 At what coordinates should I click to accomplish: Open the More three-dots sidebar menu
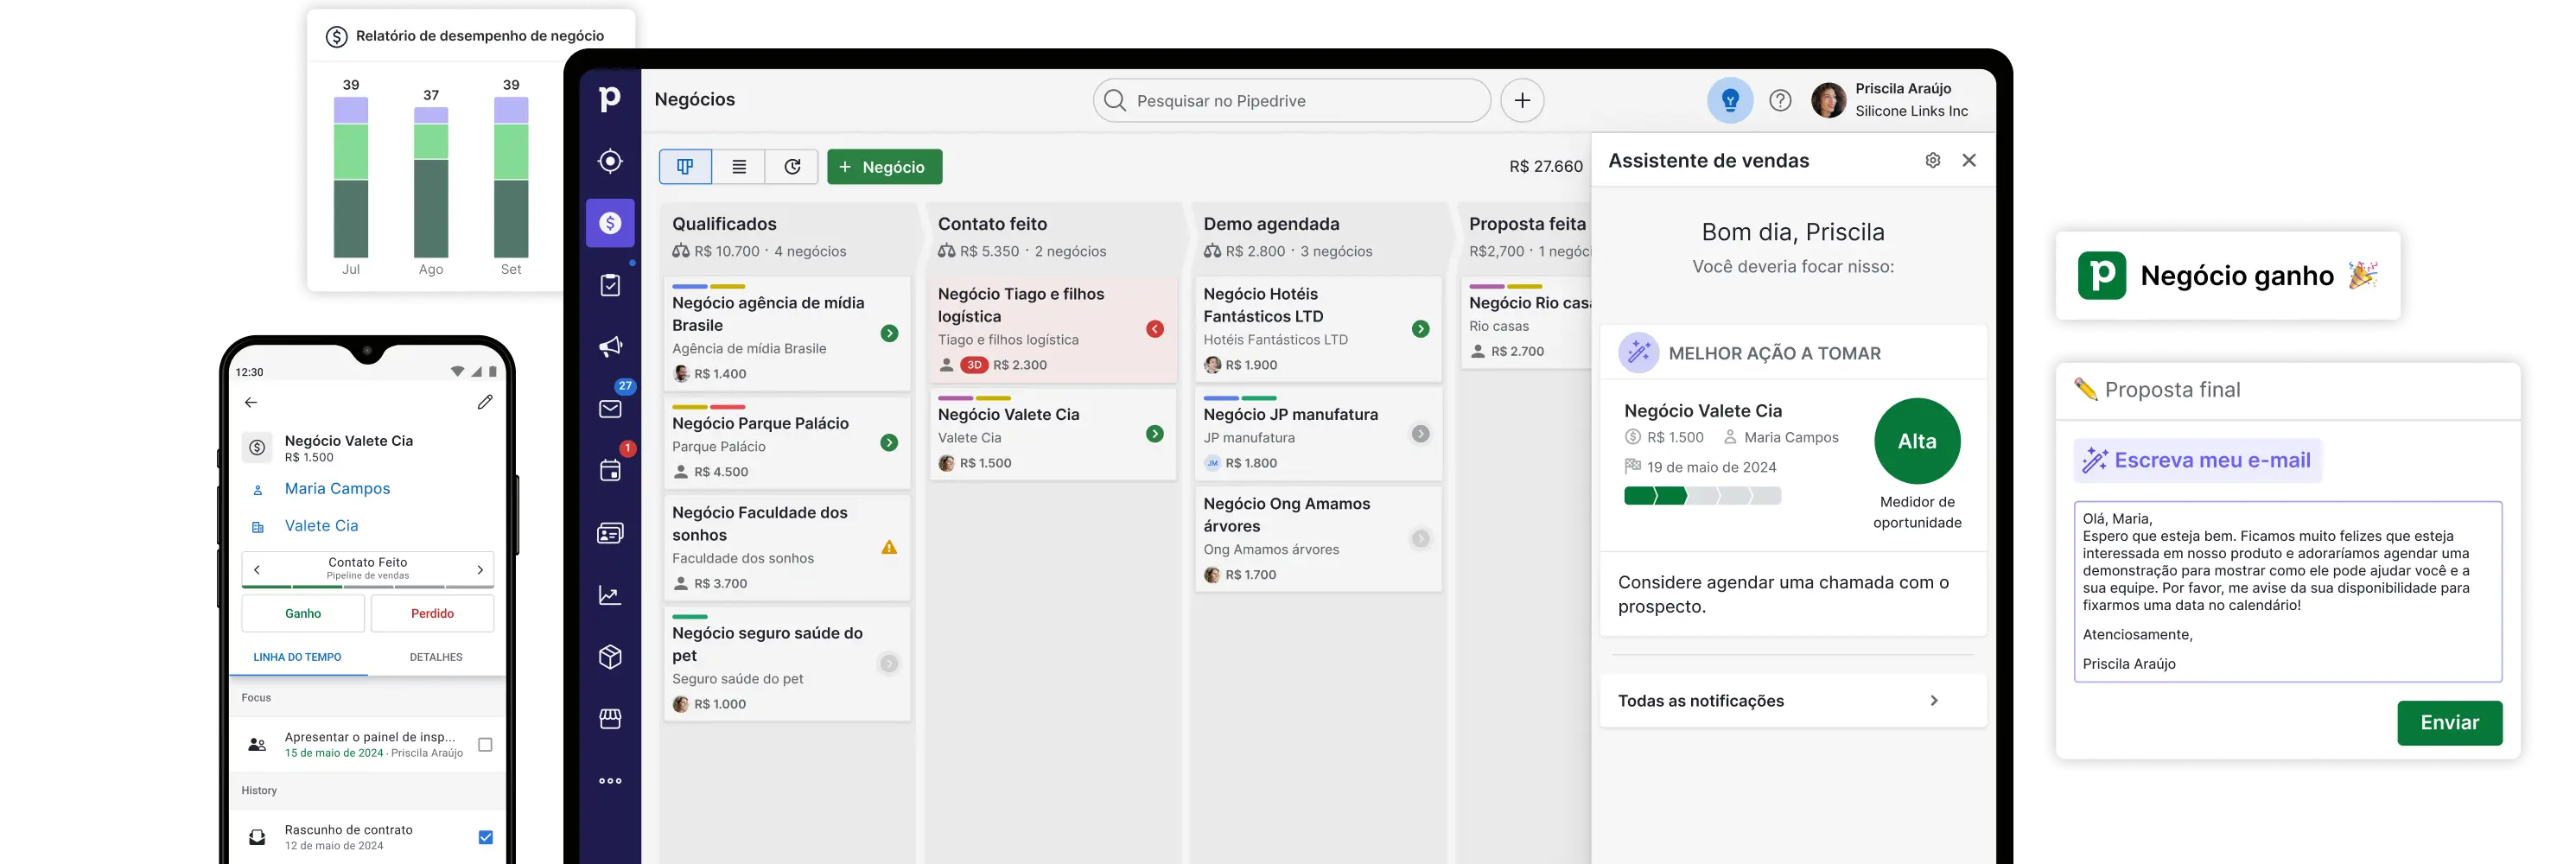coord(610,781)
